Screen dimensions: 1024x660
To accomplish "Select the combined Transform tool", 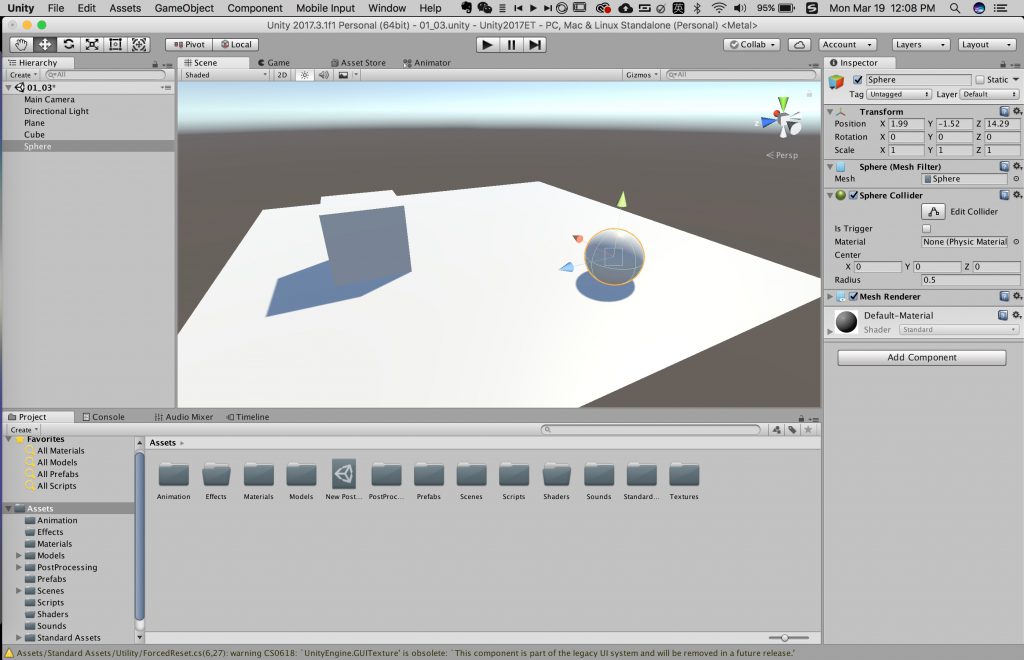I will click(139, 44).
